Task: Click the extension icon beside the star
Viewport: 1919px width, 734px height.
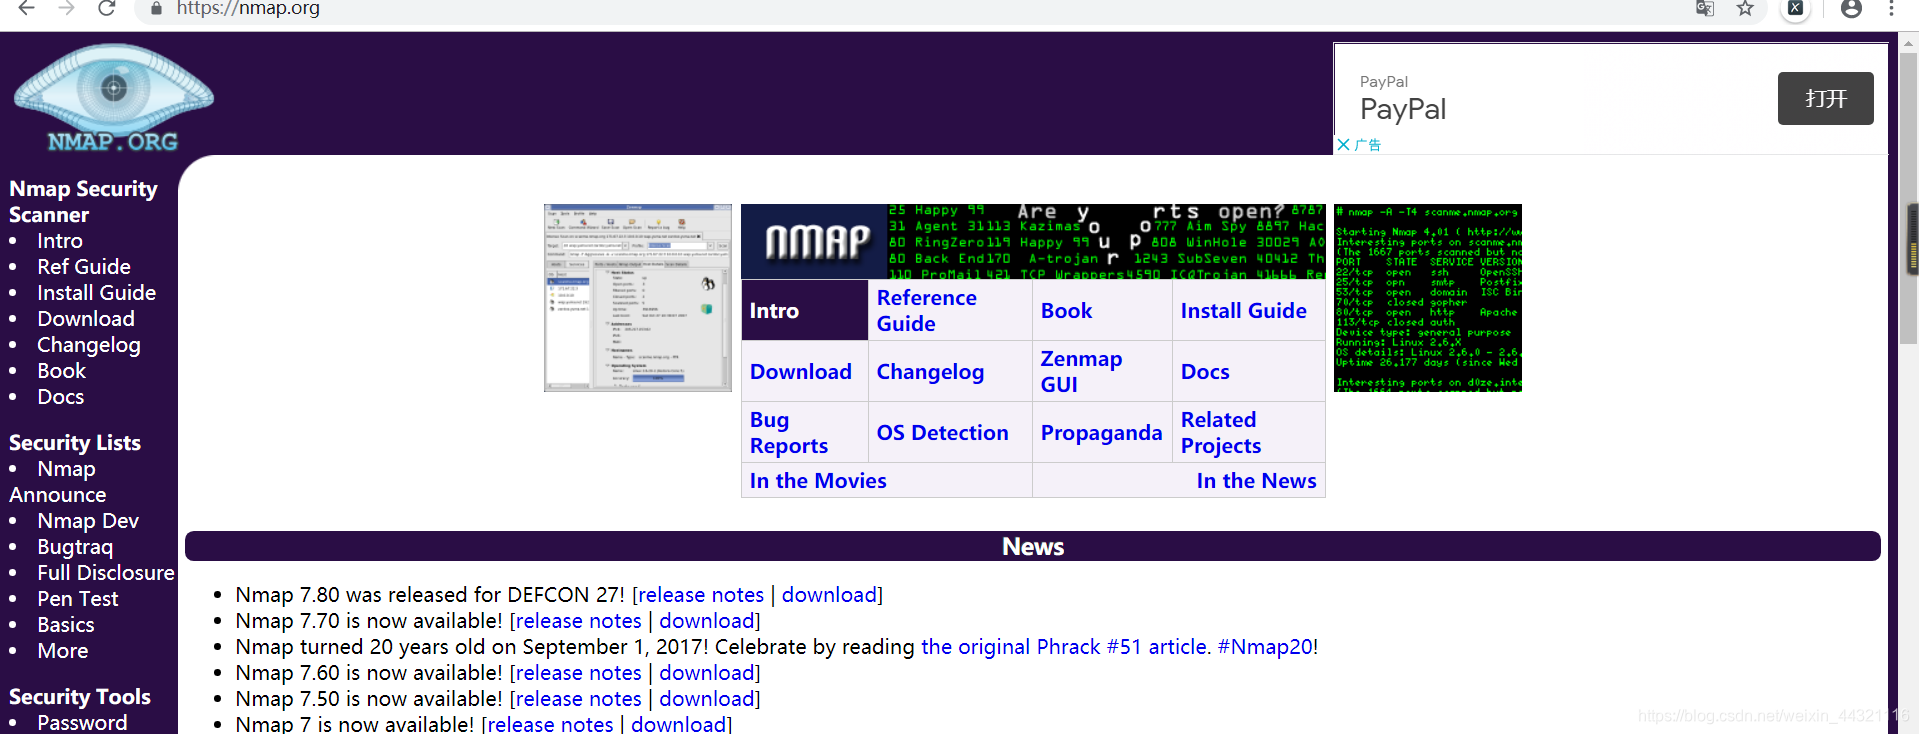Action: [x=1796, y=8]
